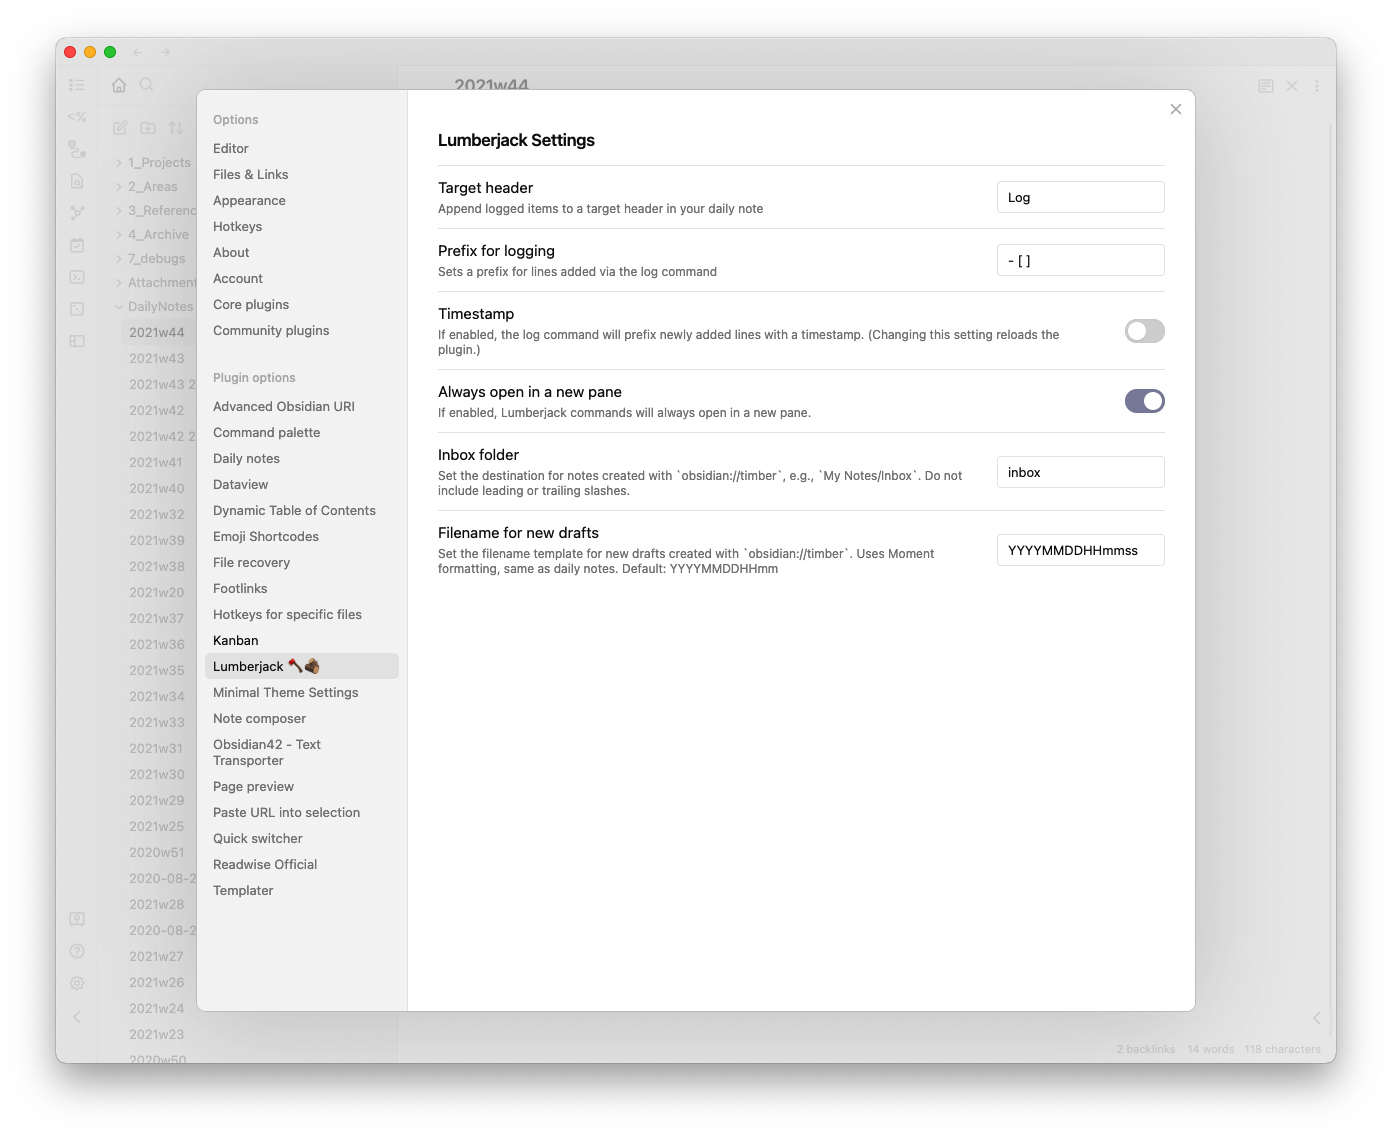Click the dice random note icon
This screenshot has width=1392, height=1137.
point(77,309)
